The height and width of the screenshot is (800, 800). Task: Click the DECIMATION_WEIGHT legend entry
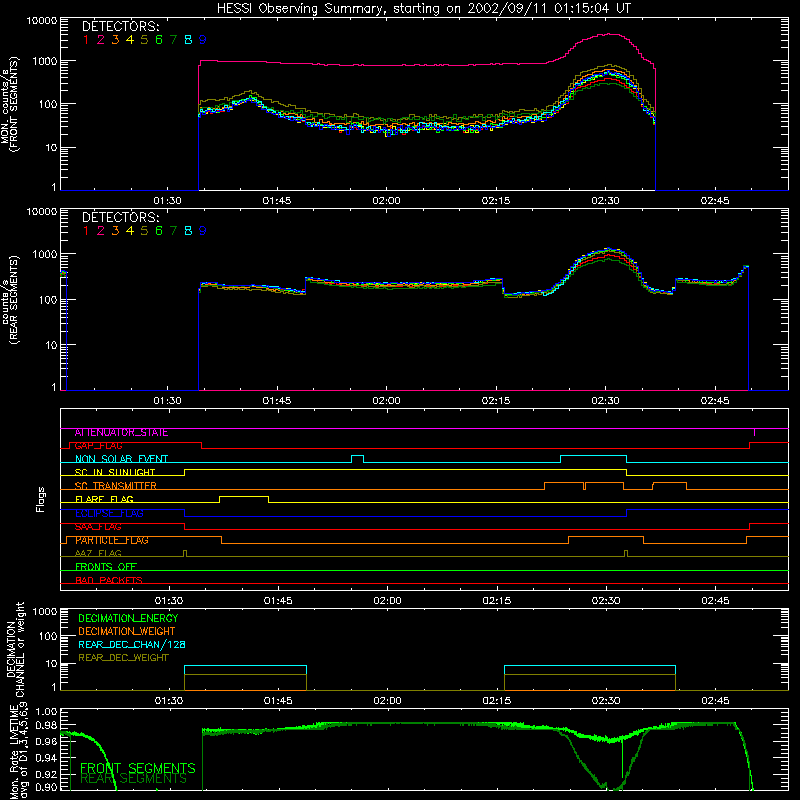point(127,632)
